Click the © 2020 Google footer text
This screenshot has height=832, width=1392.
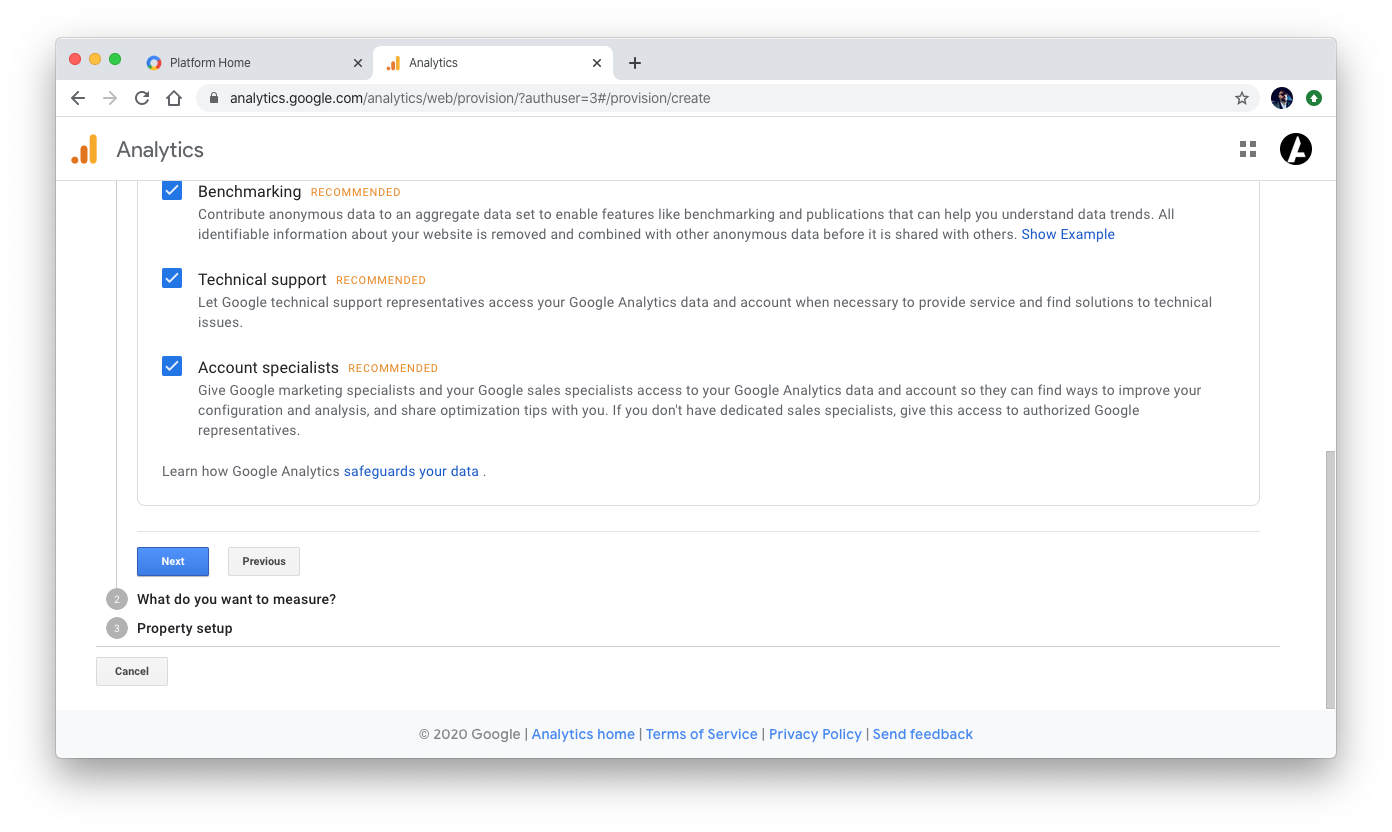pyautogui.click(x=470, y=734)
